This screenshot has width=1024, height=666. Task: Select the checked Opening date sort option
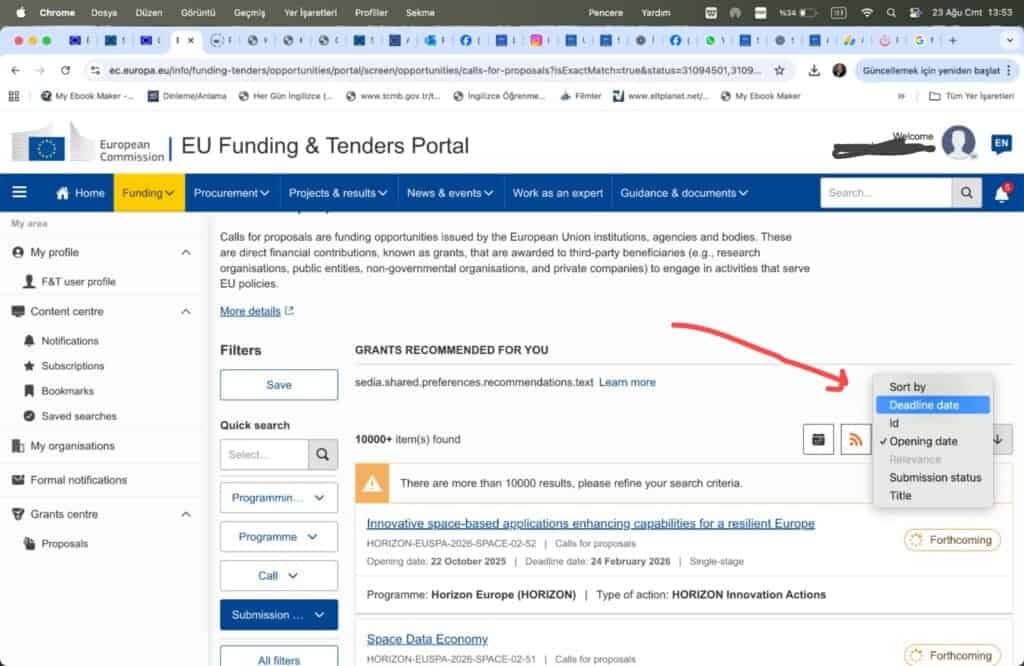924,441
